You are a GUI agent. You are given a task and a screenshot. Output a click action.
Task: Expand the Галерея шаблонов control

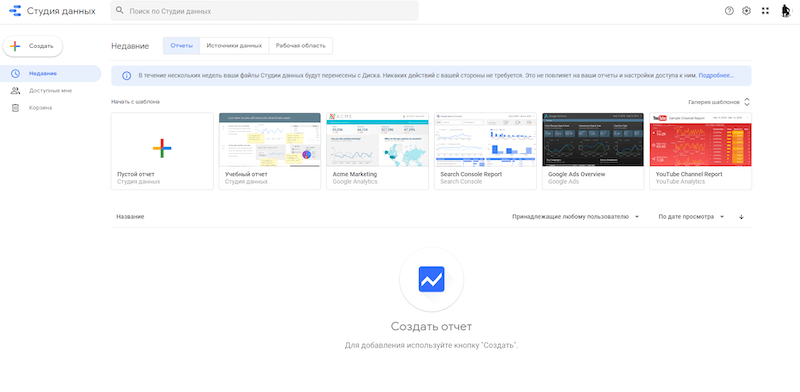(719, 102)
